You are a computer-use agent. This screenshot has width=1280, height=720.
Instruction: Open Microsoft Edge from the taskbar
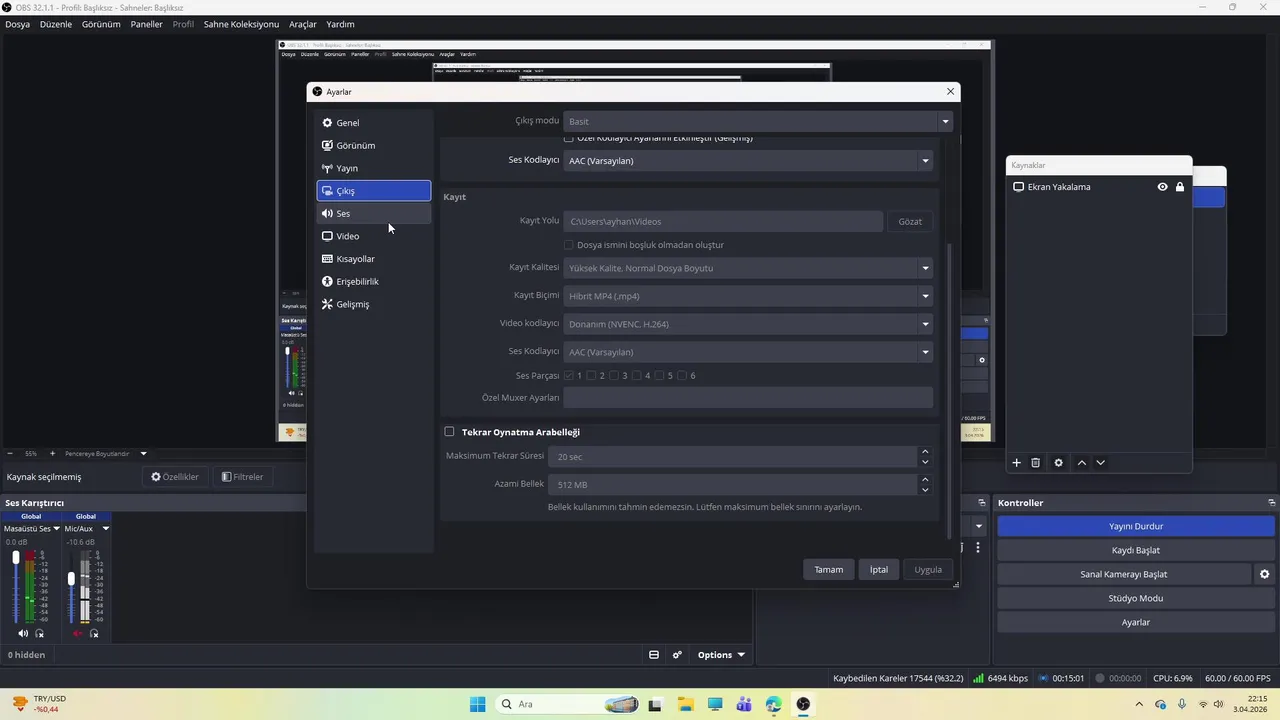click(773, 704)
